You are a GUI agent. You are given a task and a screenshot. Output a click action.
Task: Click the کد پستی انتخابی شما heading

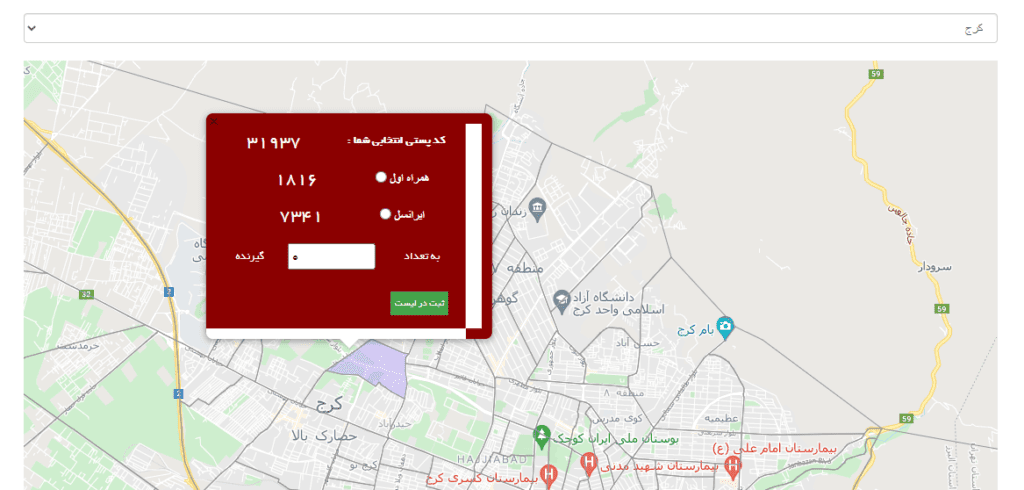coord(396,140)
